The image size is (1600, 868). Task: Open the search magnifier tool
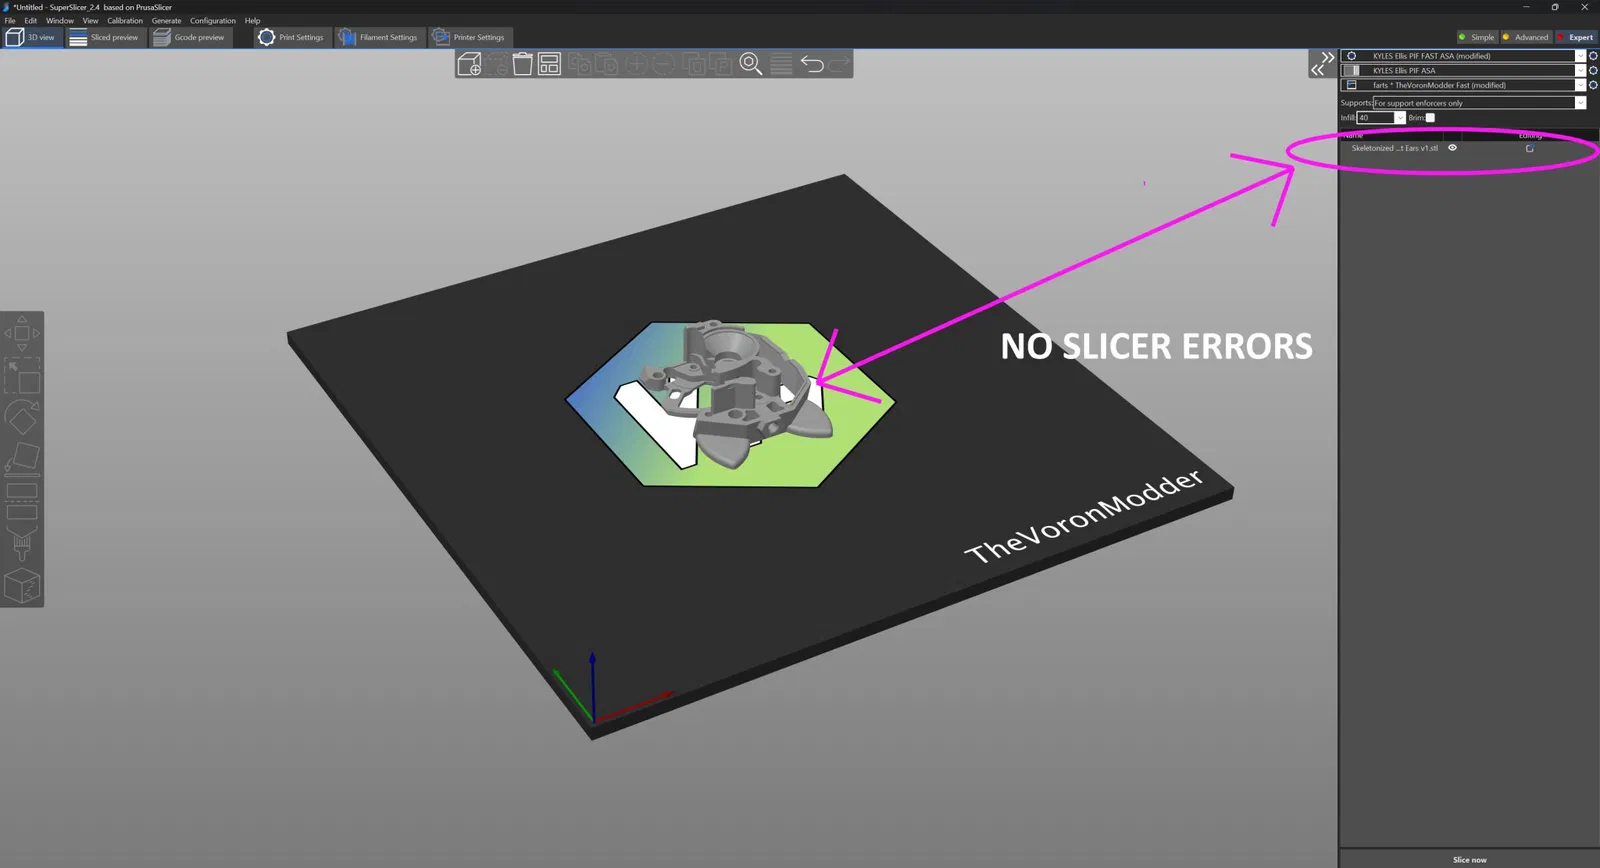tap(750, 64)
